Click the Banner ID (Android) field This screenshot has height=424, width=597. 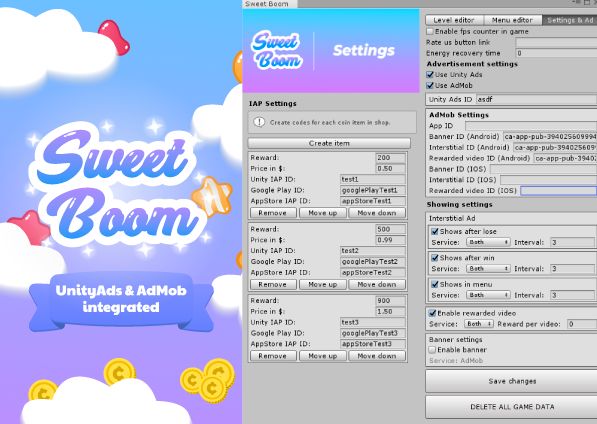[550, 136]
